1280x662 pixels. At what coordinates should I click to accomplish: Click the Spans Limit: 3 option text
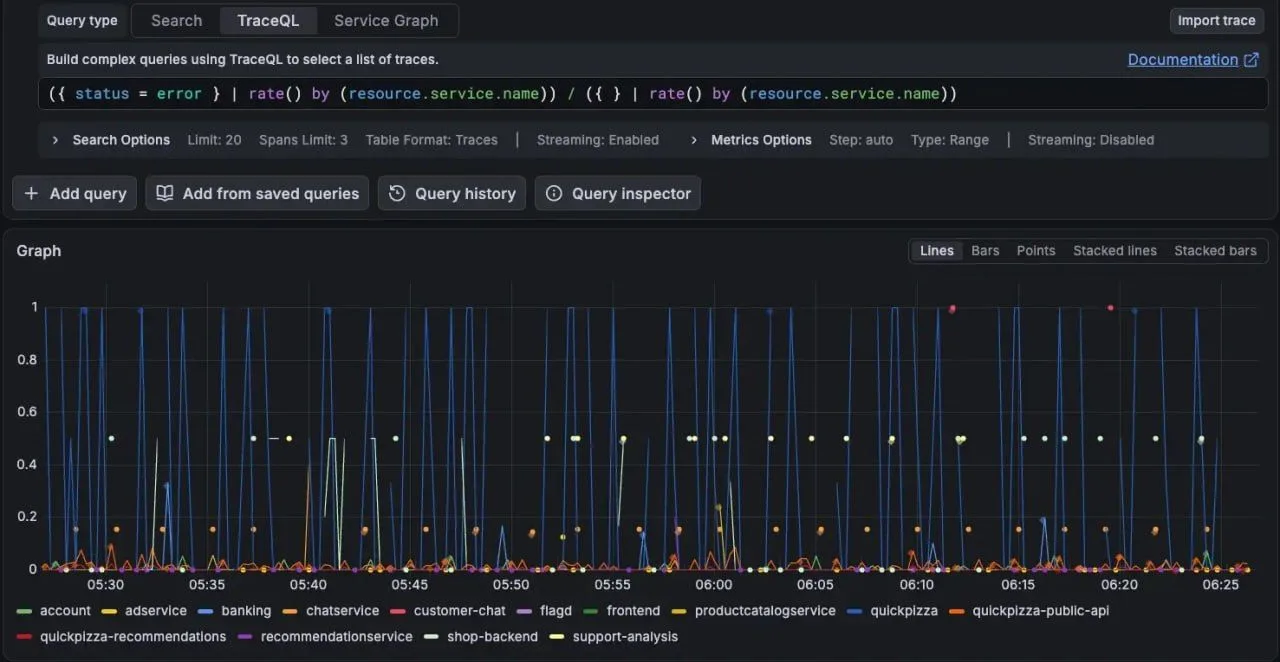[303, 140]
